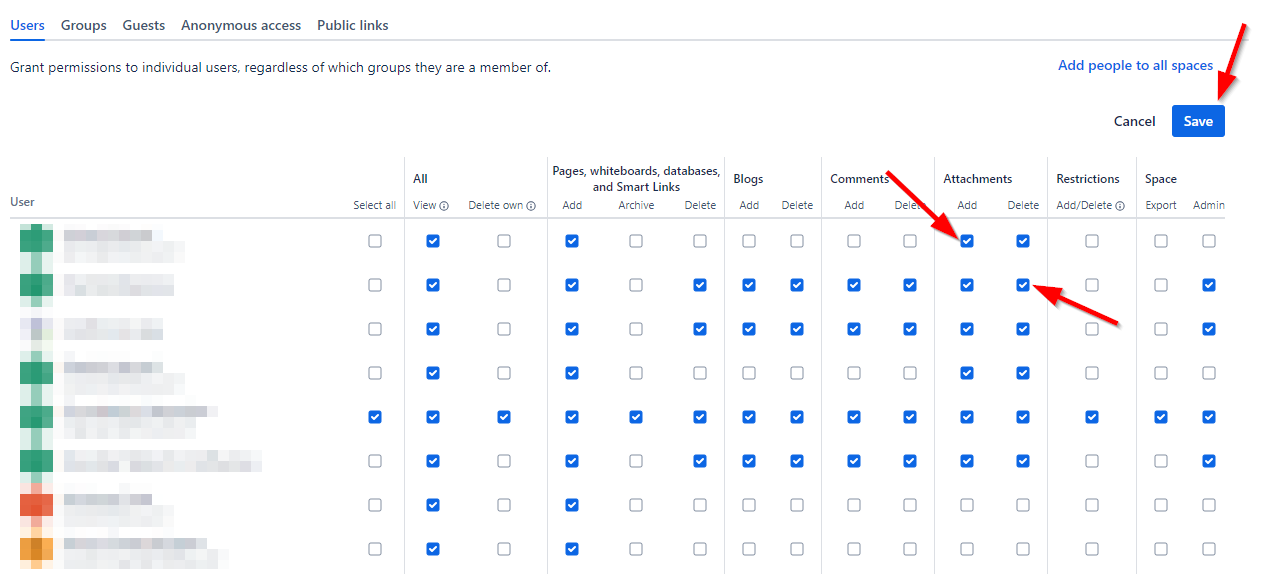Tick Select all for the red-avatar user
1261x574 pixels.
point(375,505)
